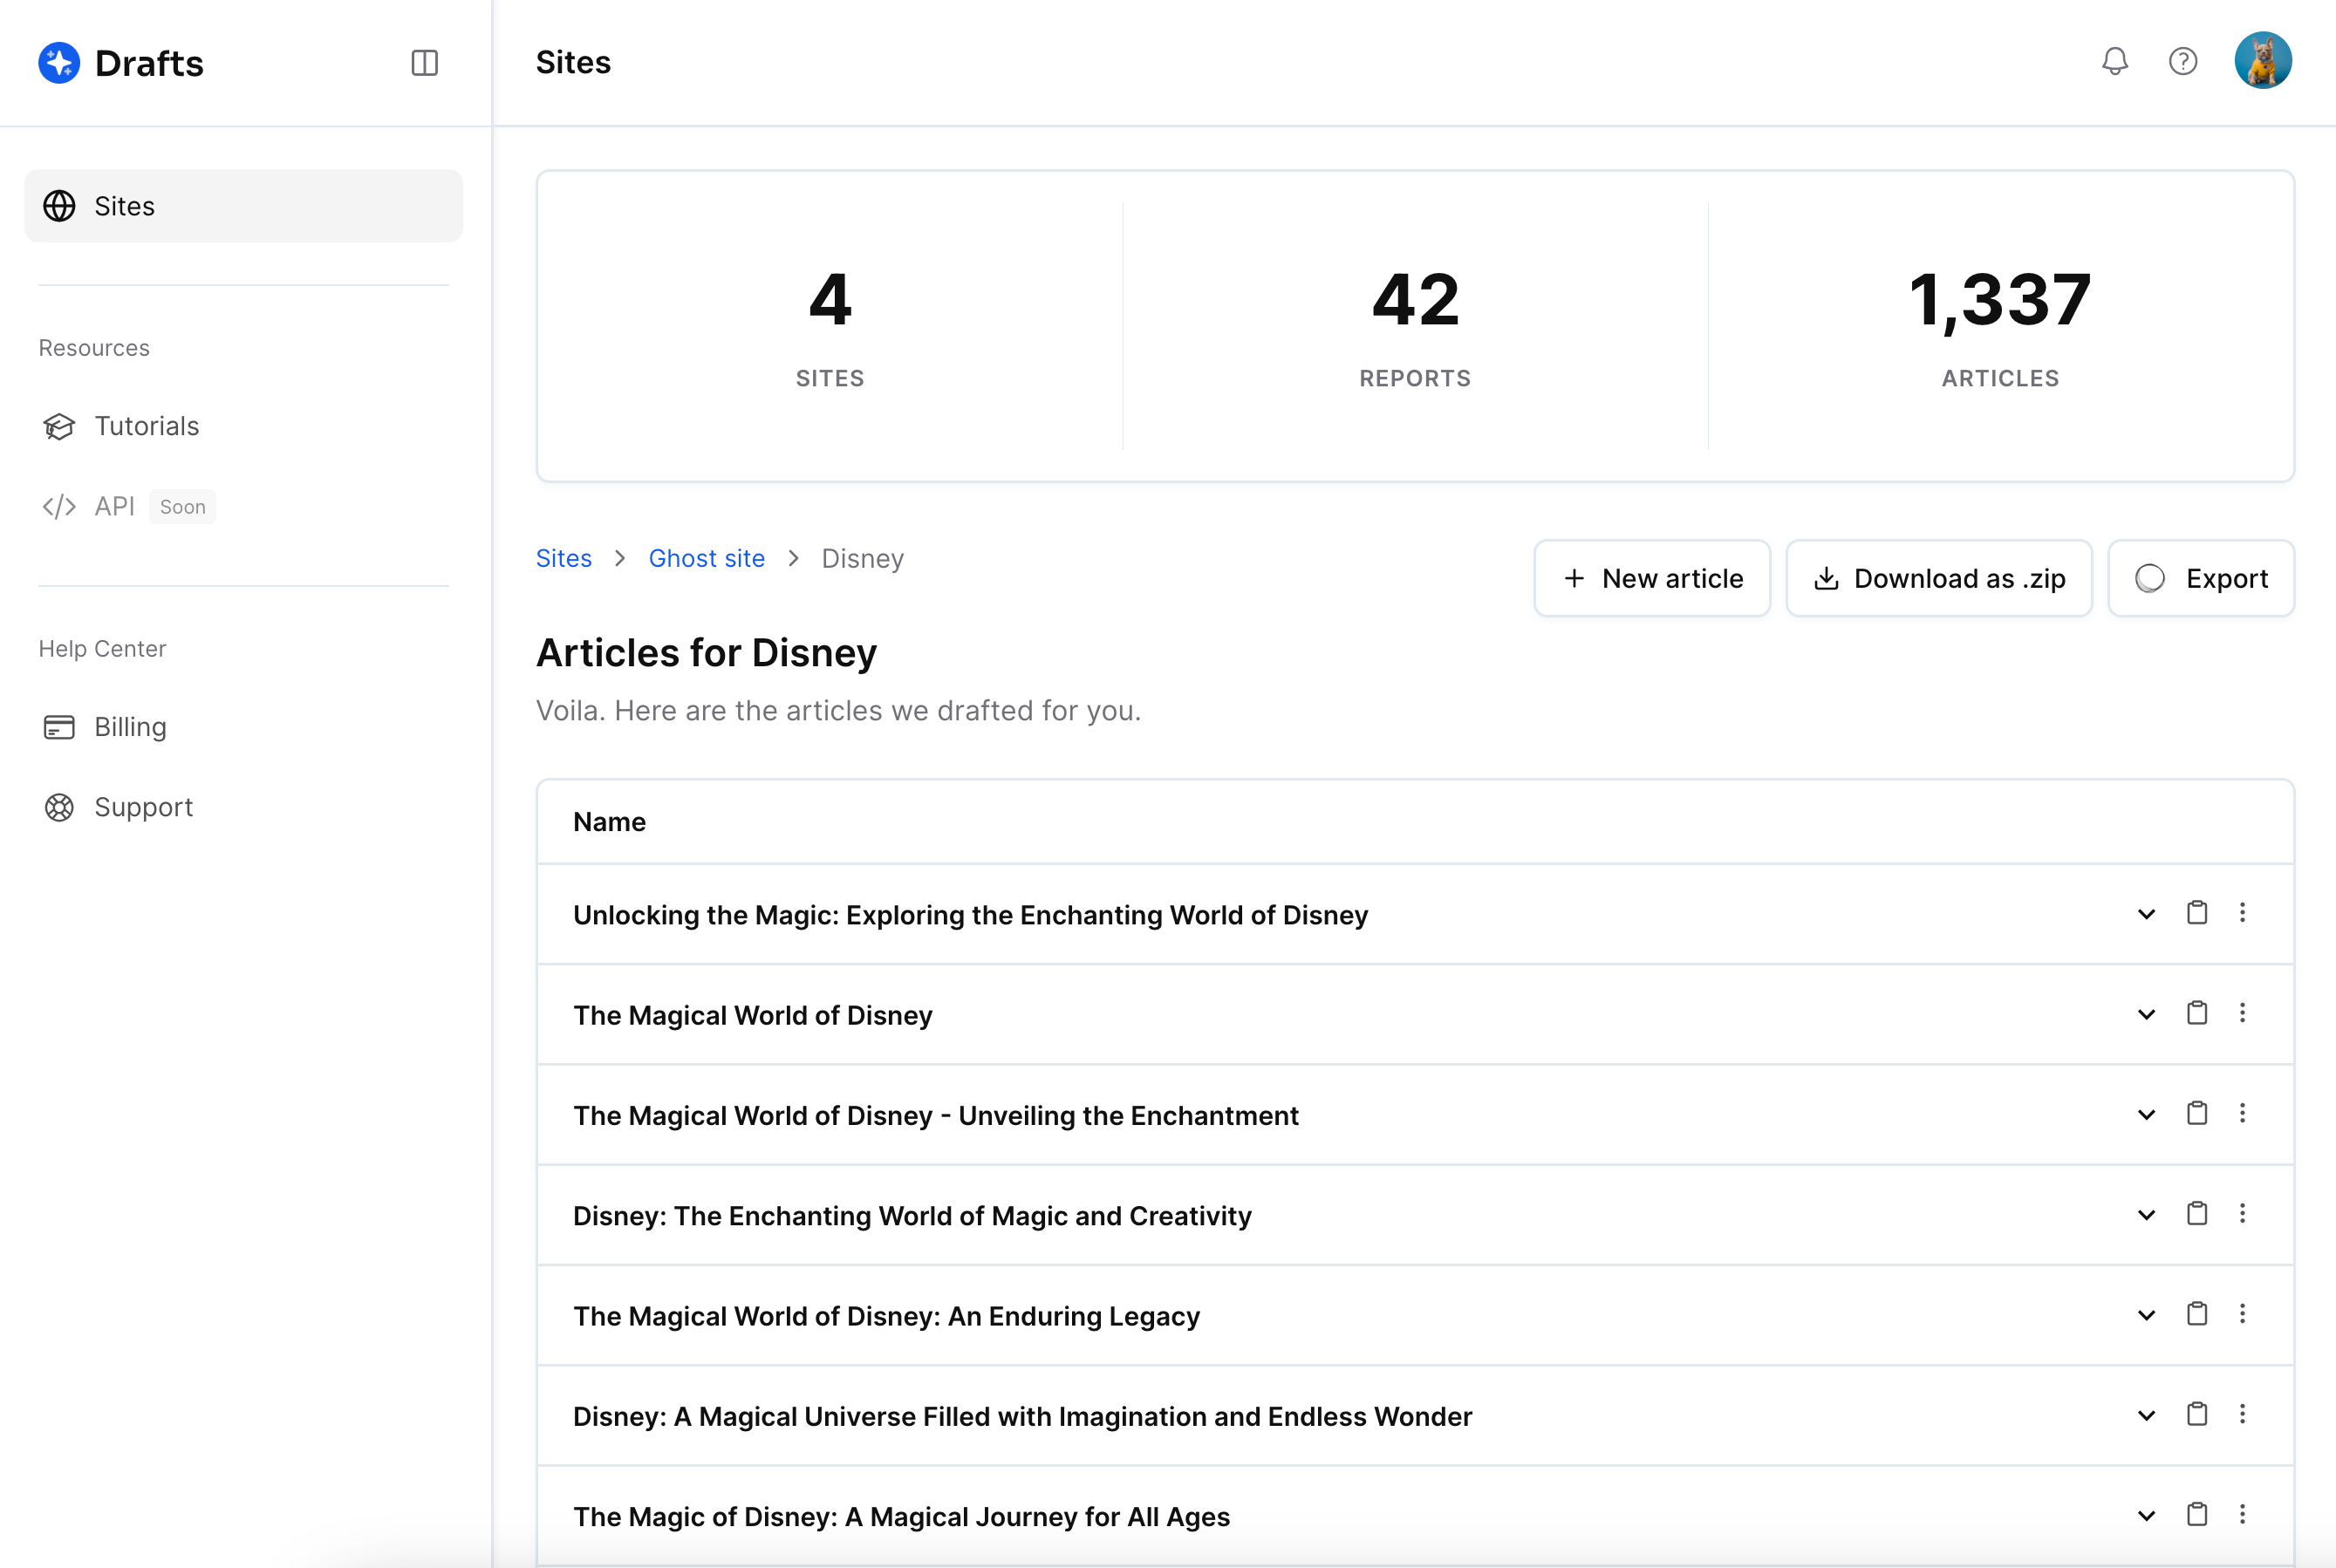
Task: Open 'Disney: The Enchanting World of Magic' title
Action: [x=912, y=1216]
